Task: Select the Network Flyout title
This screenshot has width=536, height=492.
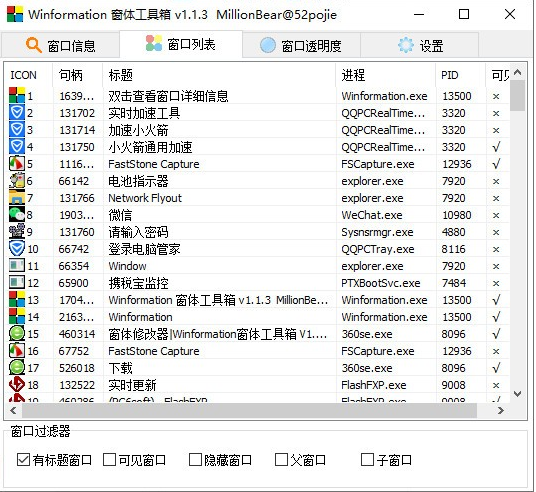Action: click(x=145, y=198)
